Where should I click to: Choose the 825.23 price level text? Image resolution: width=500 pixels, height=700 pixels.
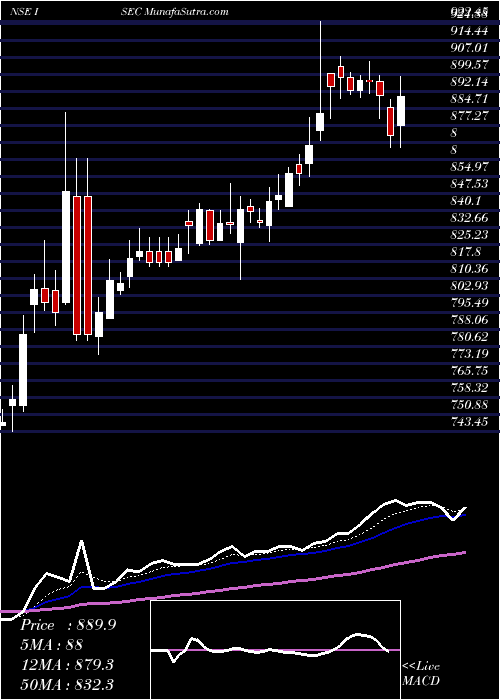469,235
